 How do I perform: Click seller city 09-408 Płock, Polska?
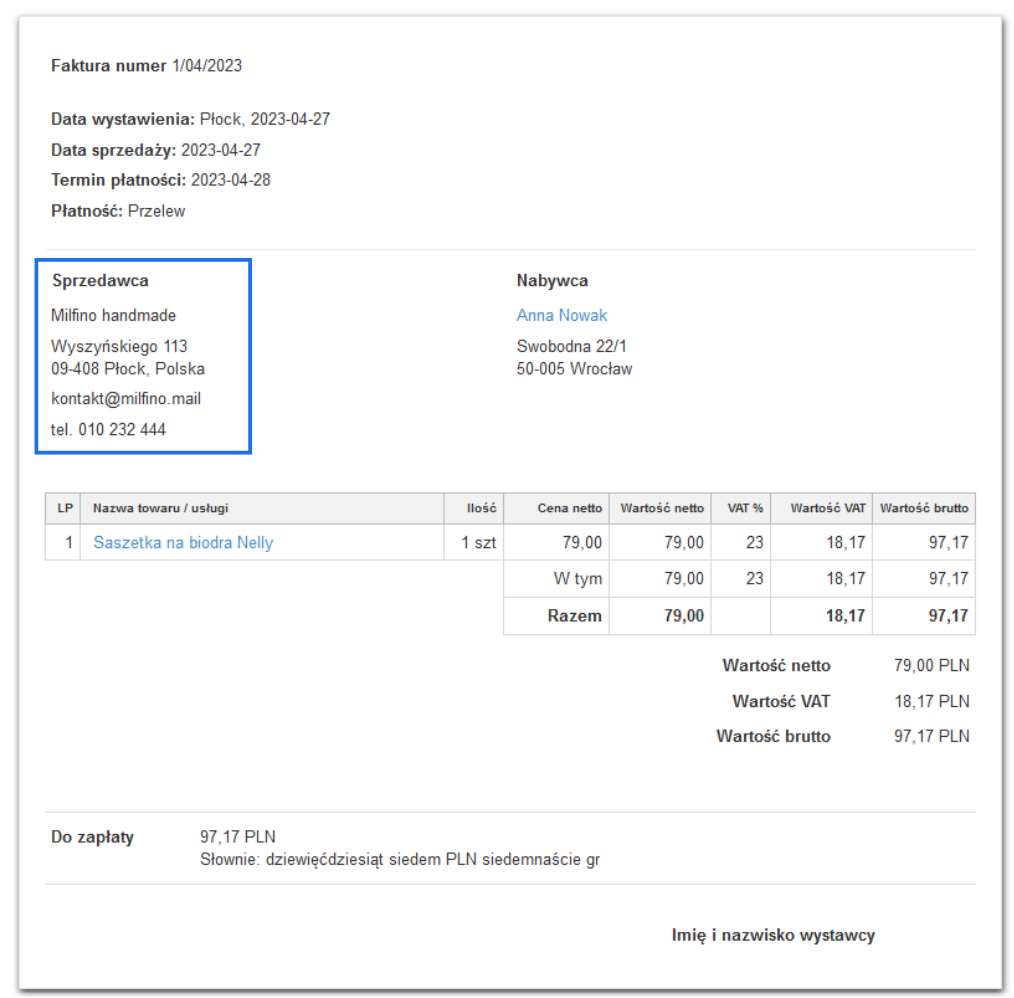pos(128,369)
